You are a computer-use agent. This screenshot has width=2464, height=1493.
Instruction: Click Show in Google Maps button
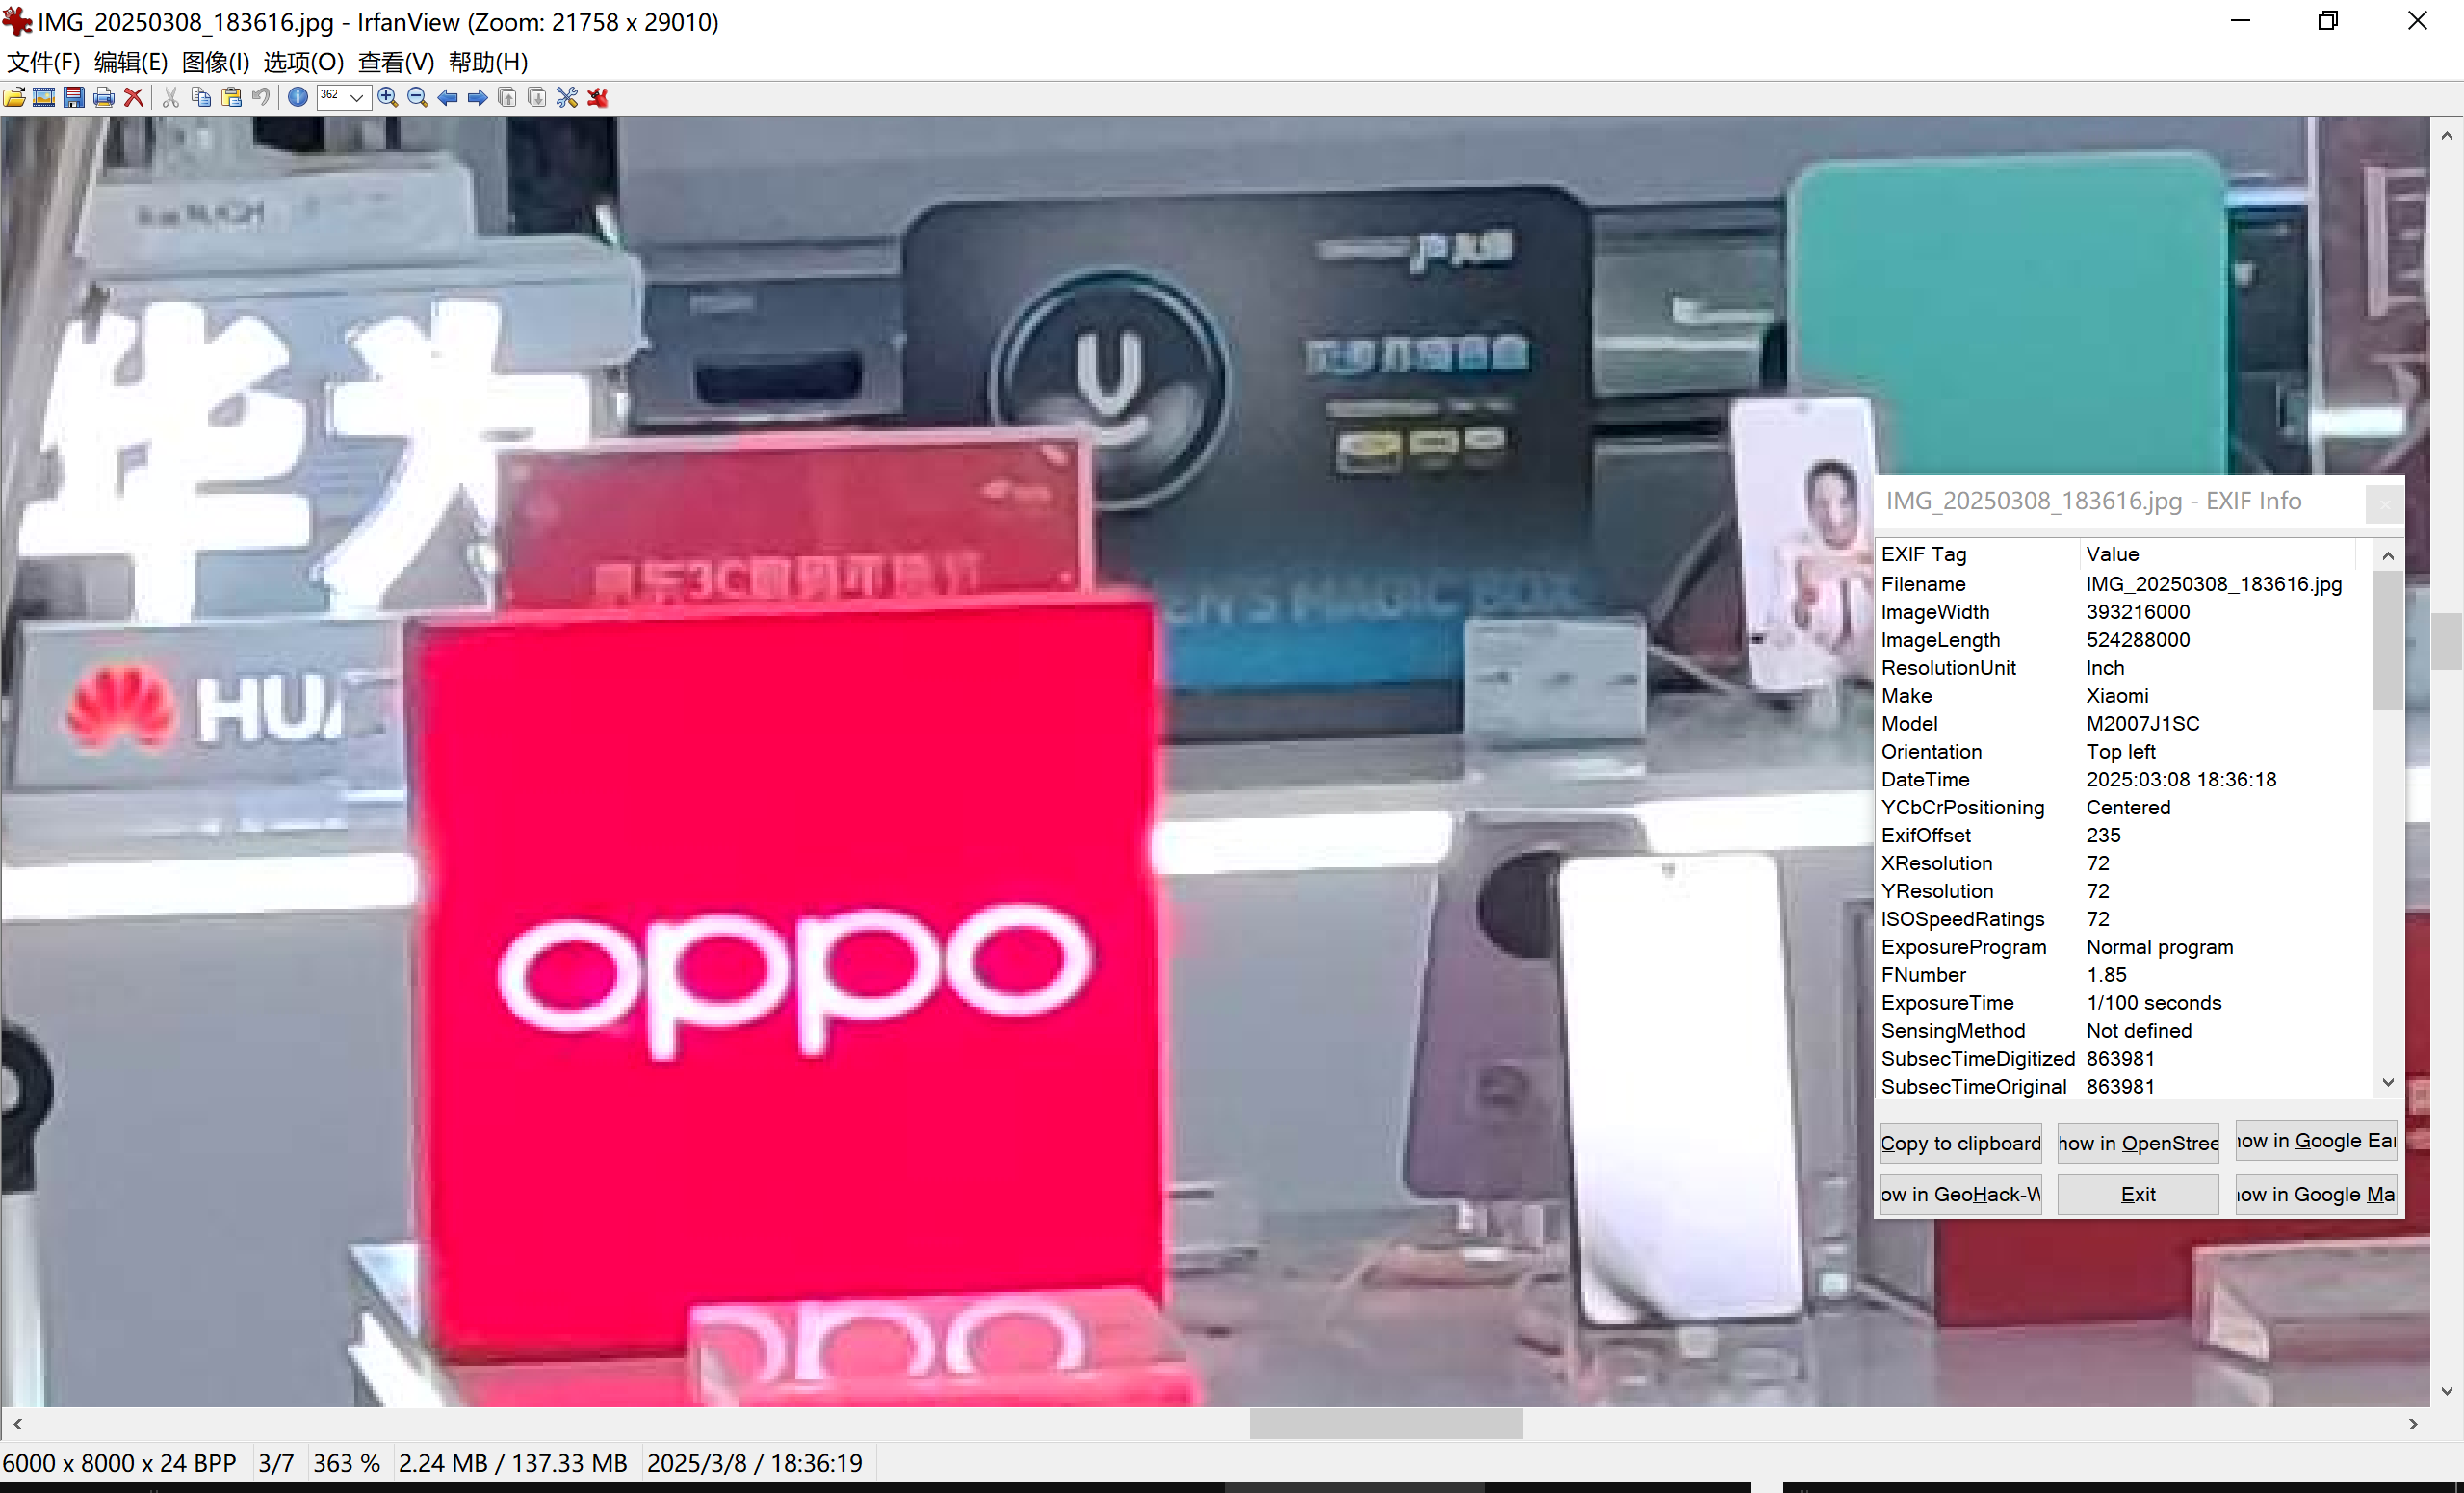tap(2315, 1194)
